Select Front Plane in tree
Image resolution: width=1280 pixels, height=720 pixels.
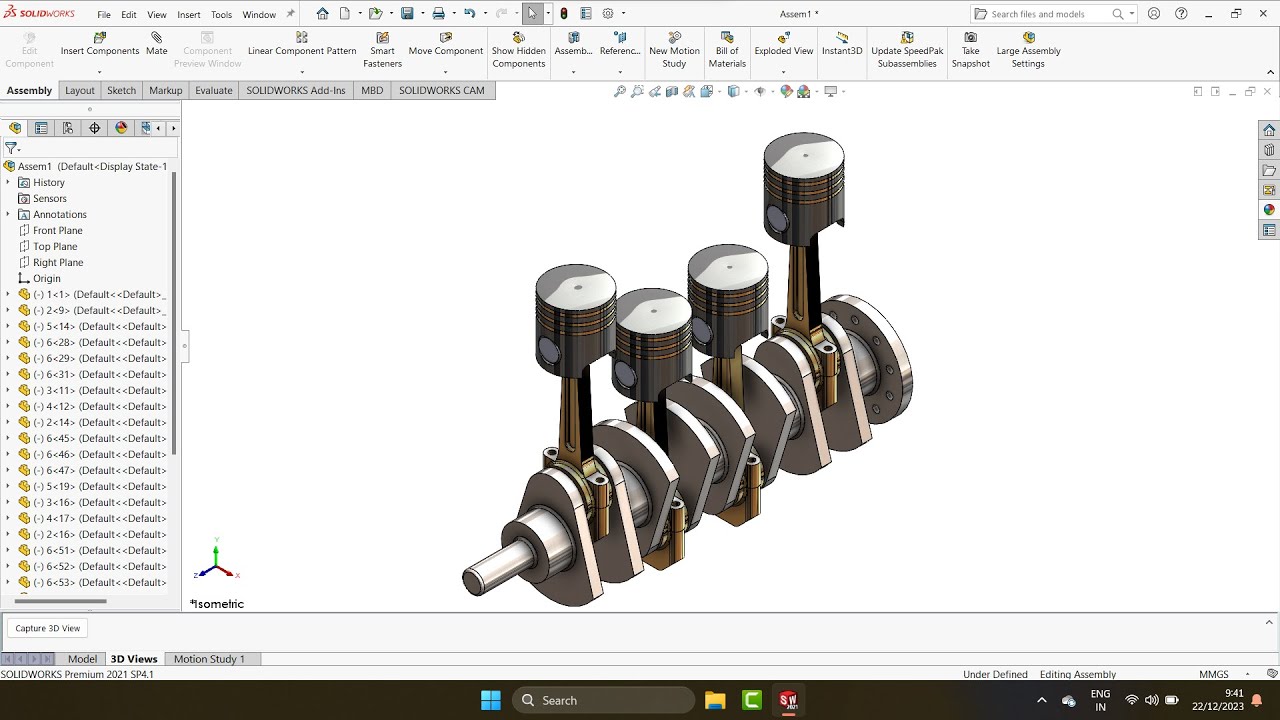[x=58, y=230]
